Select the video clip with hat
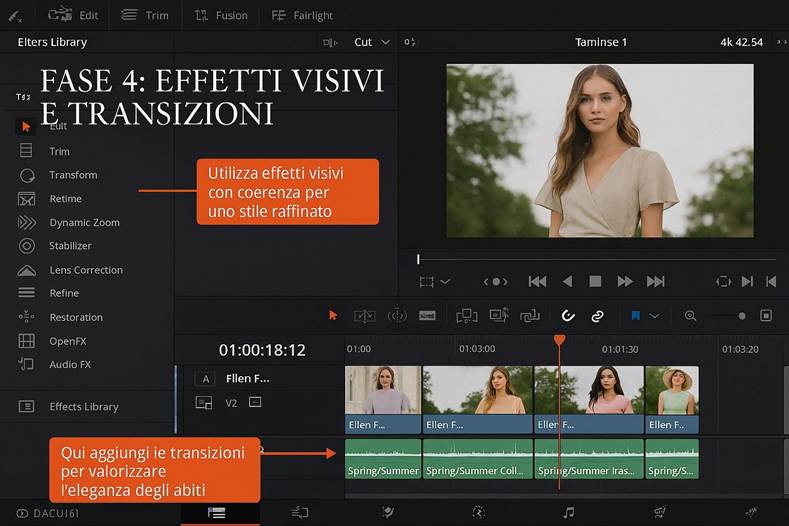The width and height of the screenshot is (789, 526). pos(672,399)
